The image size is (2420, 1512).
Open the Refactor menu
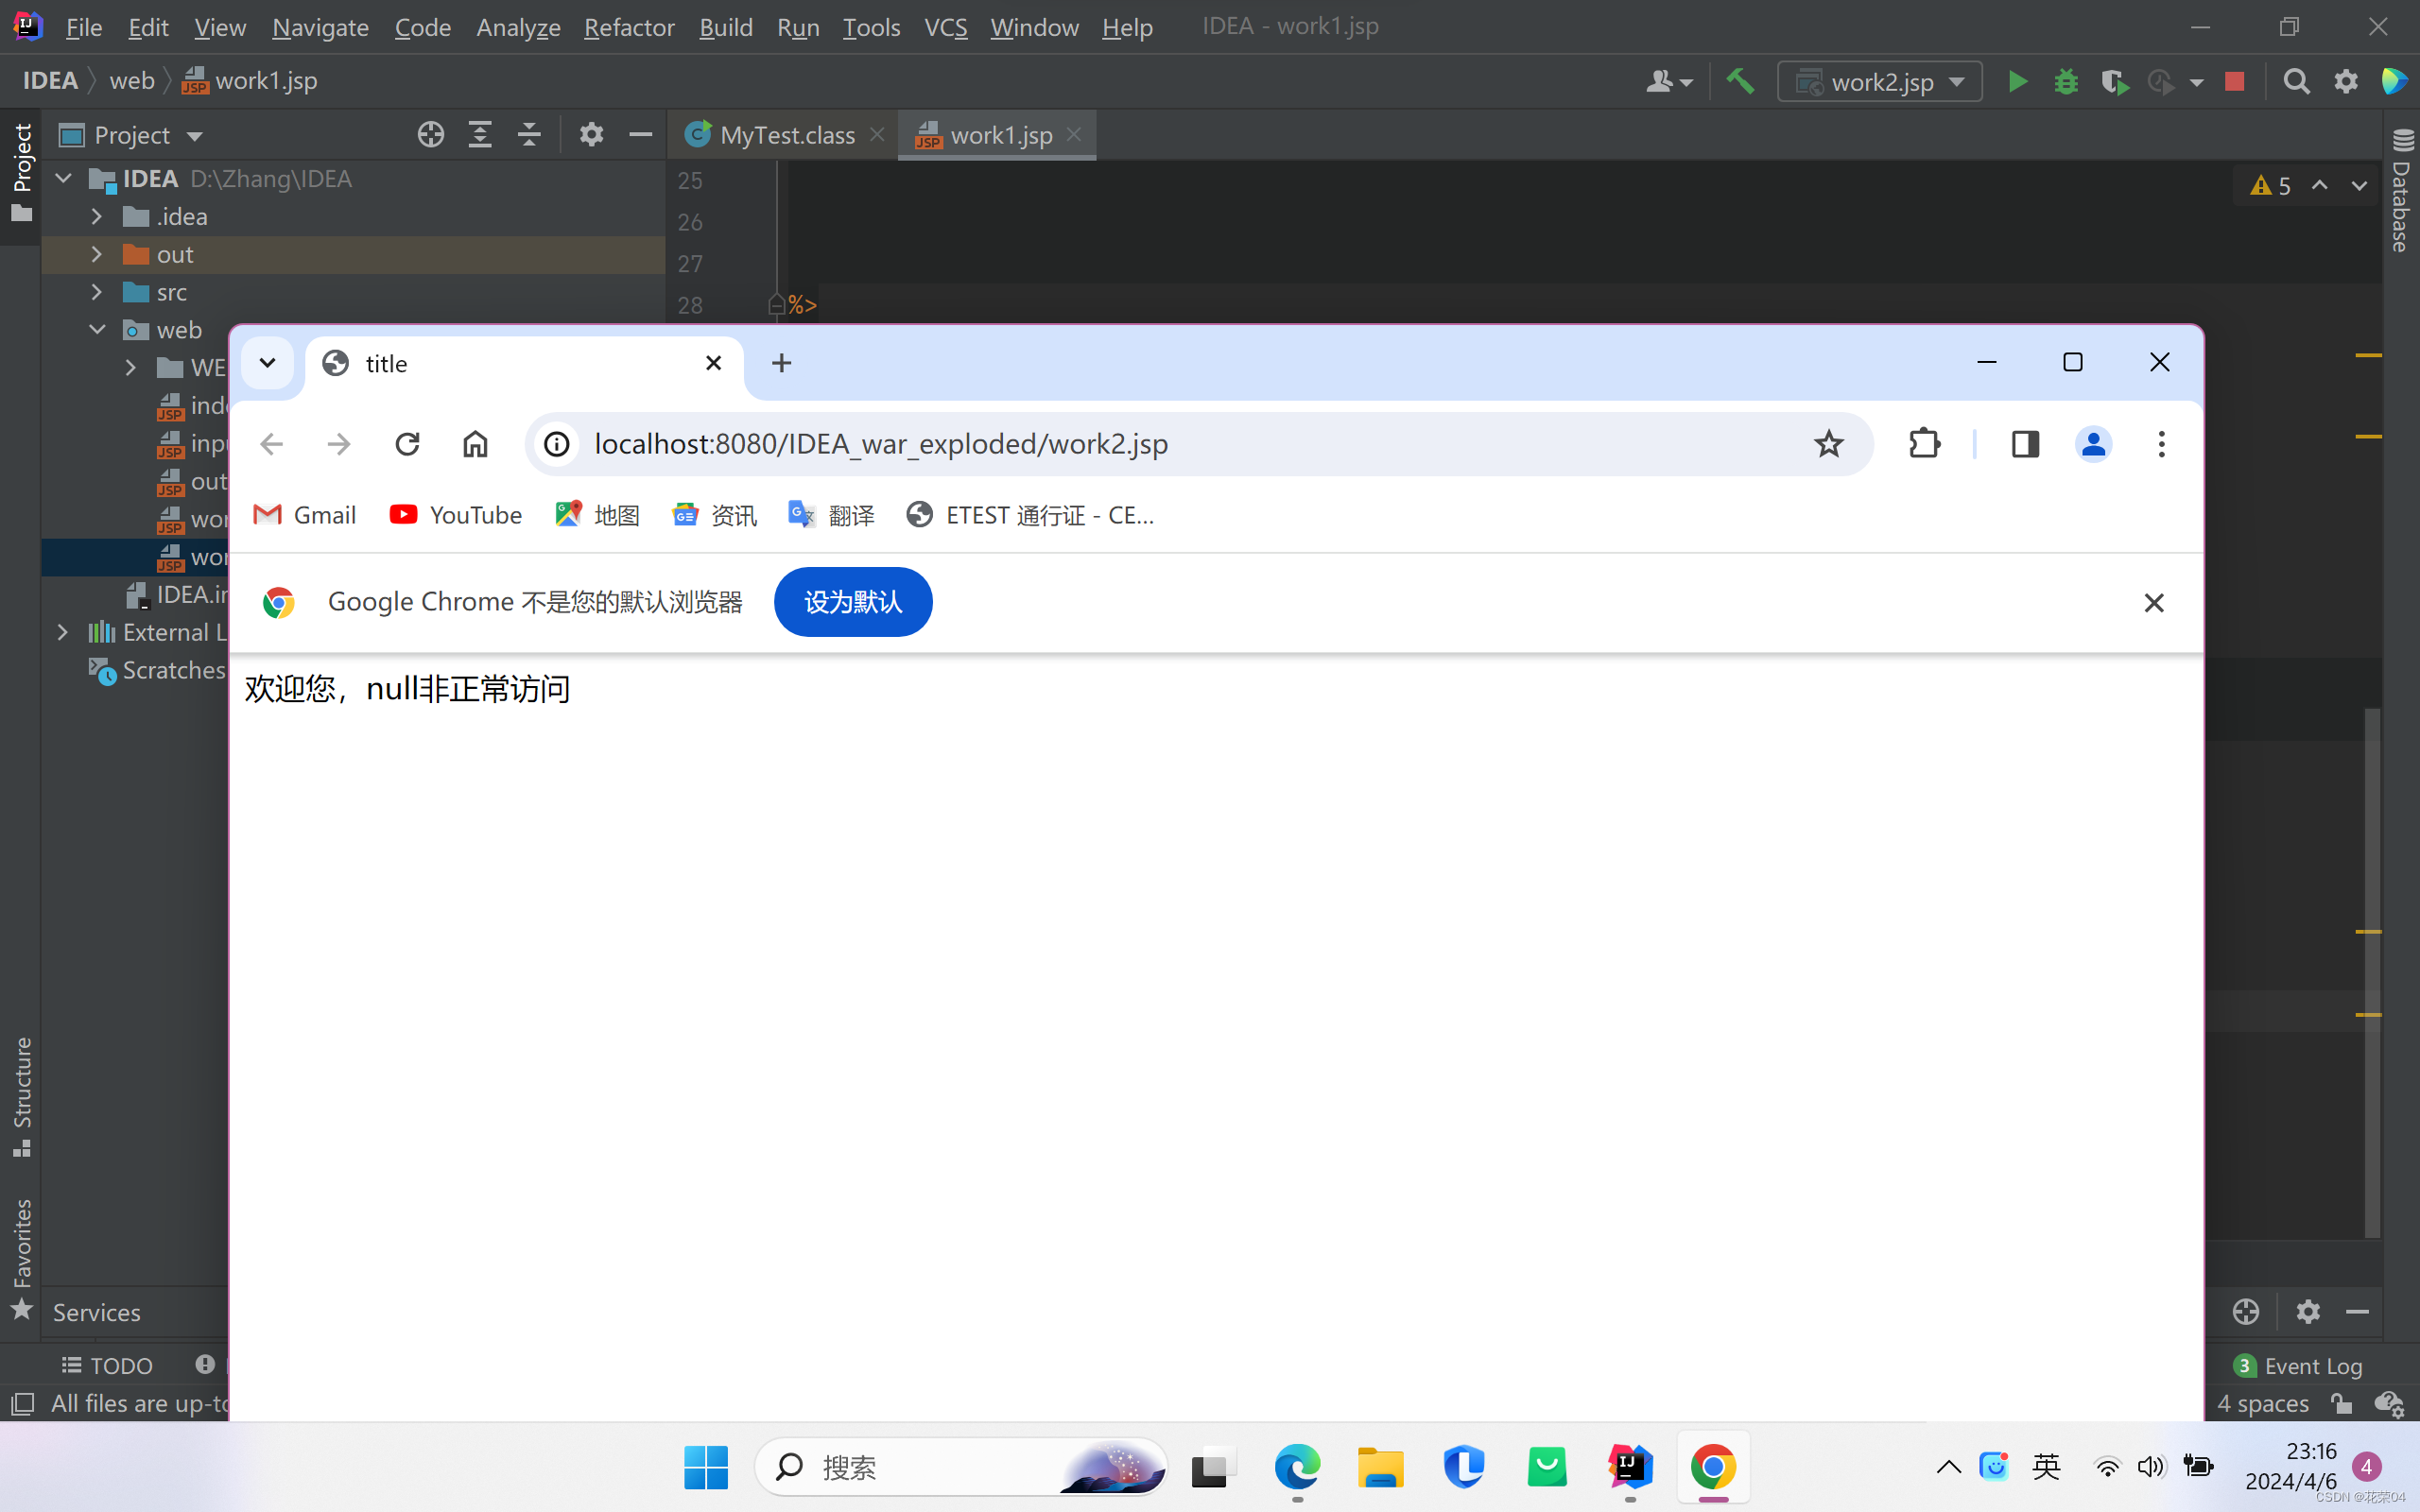pyautogui.click(x=629, y=27)
